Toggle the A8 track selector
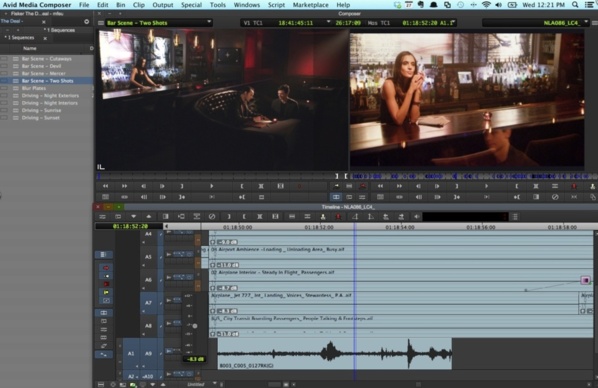Screen dimensions: 598x388 point(148,326)
